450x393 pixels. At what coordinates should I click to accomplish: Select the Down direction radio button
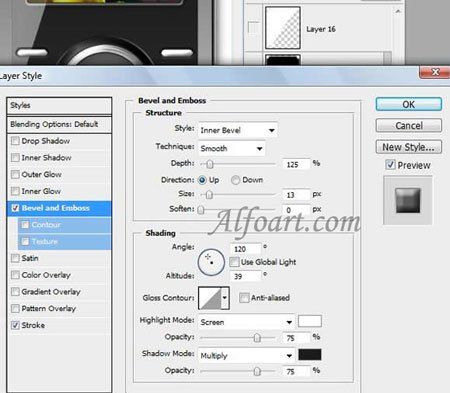coord(235,180)
